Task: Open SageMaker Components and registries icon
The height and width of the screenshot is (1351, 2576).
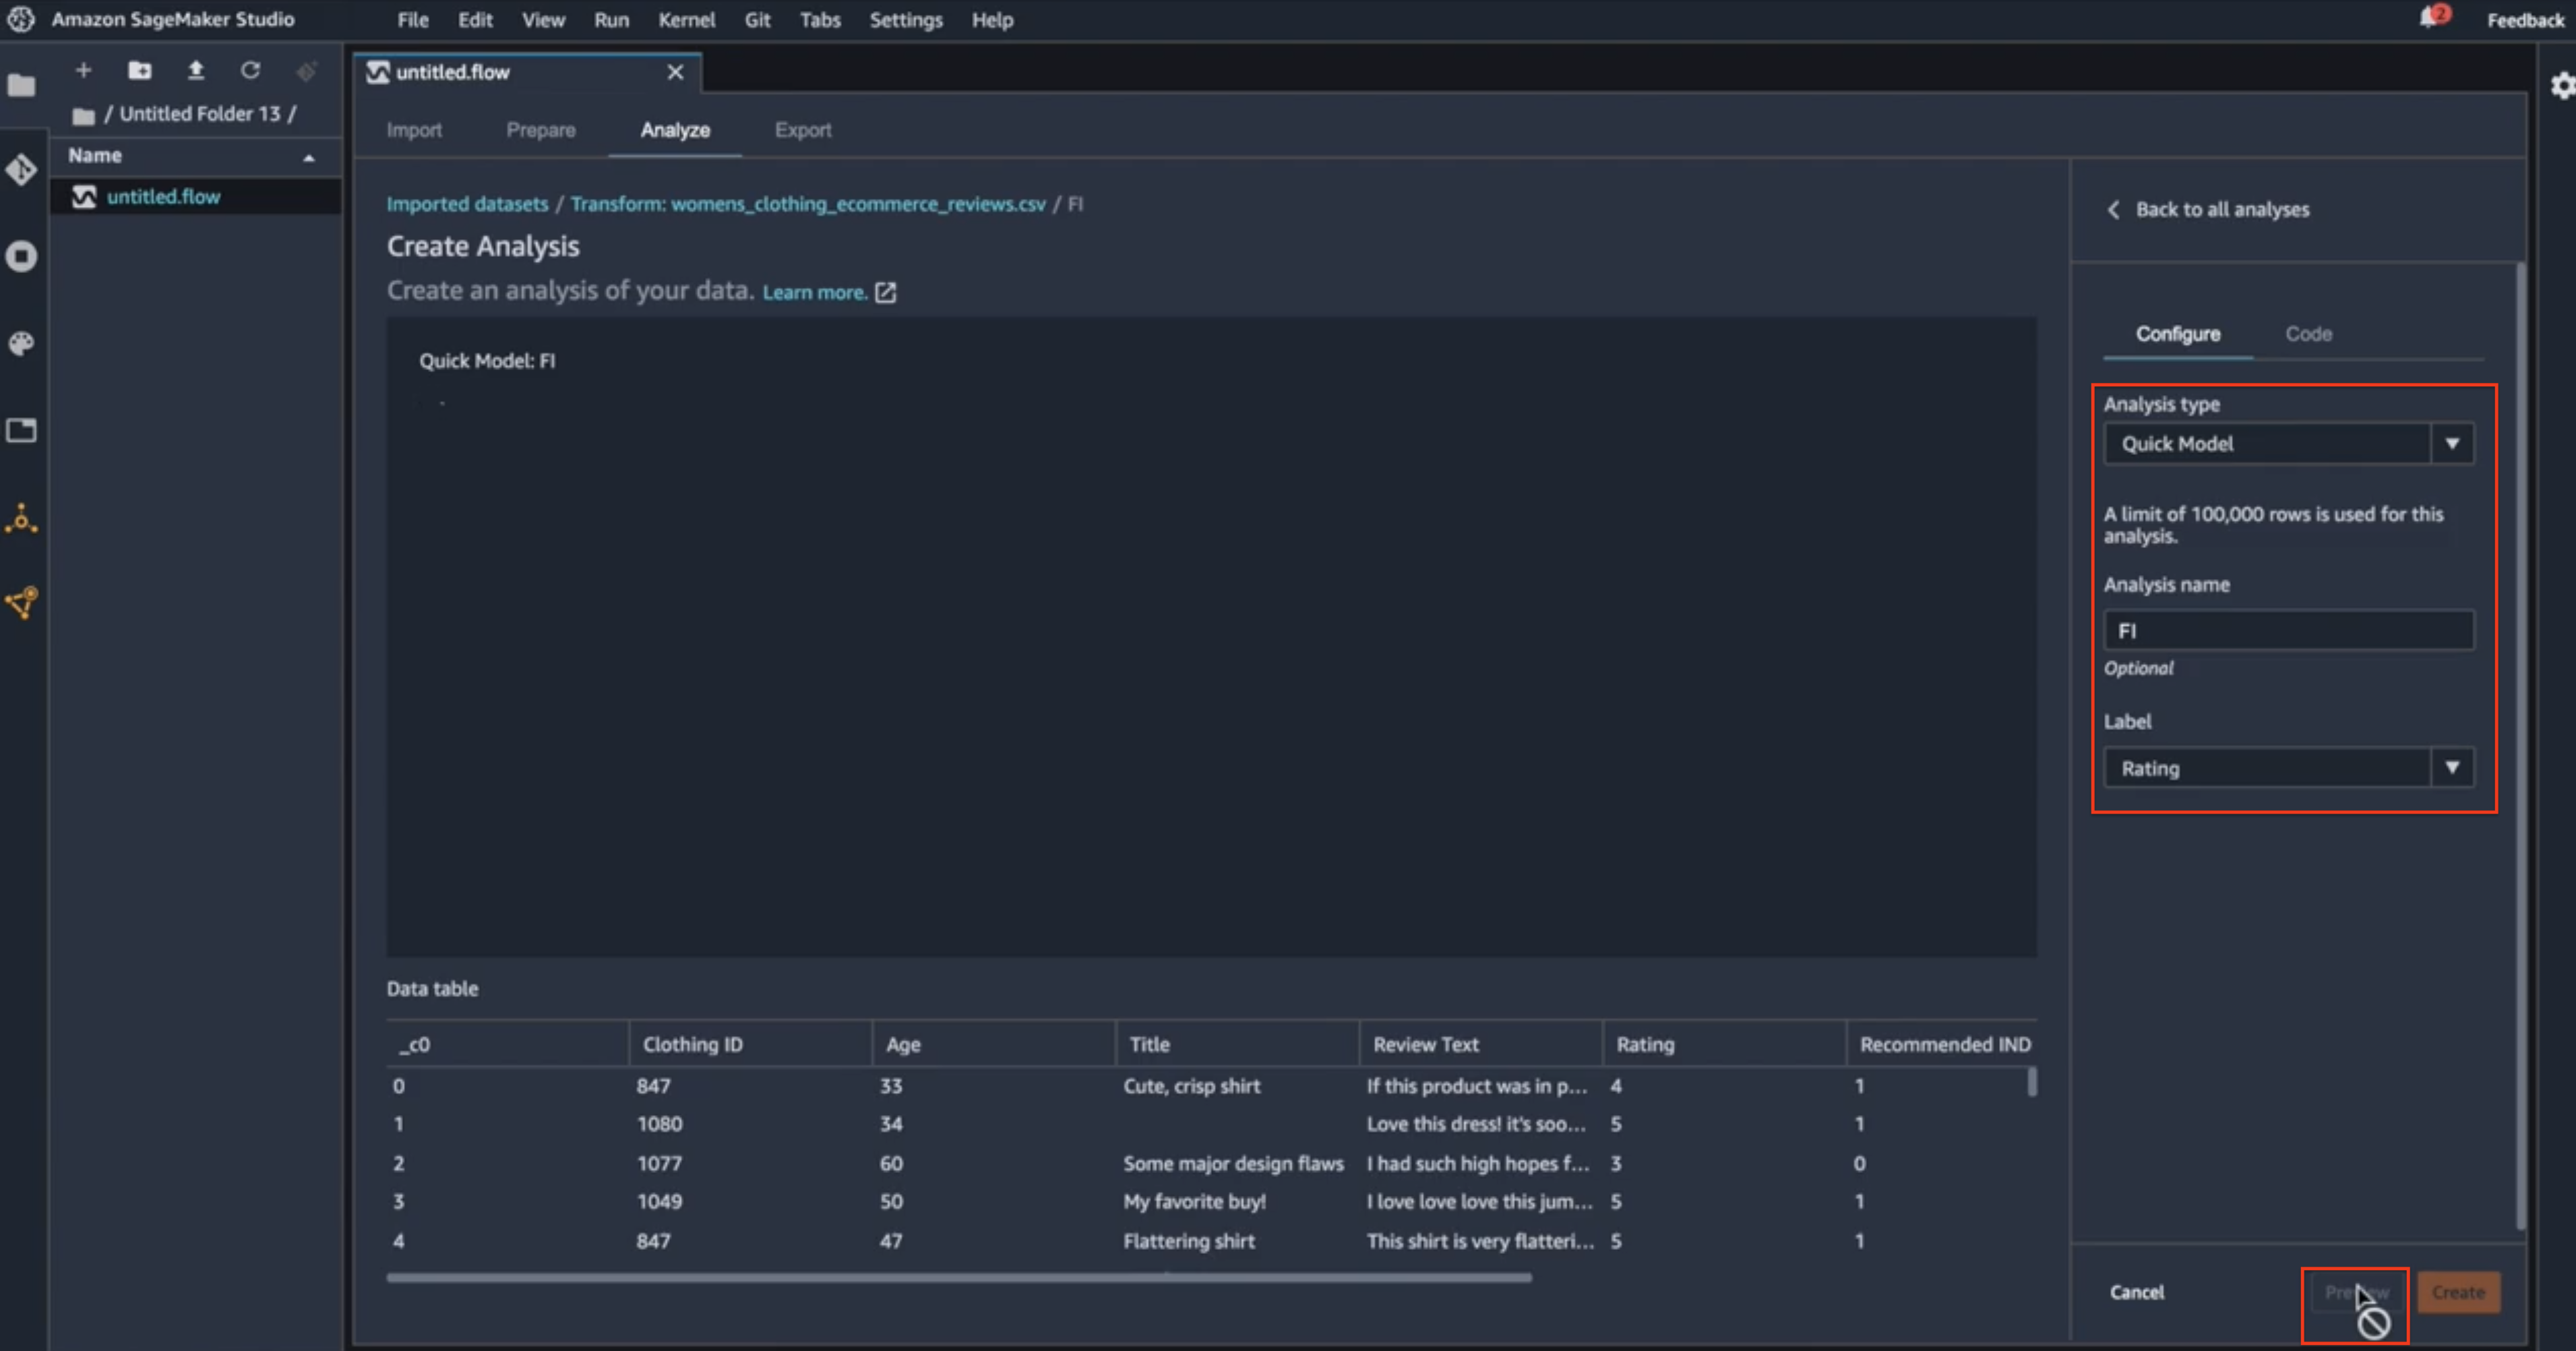Action: coord(21,518)
